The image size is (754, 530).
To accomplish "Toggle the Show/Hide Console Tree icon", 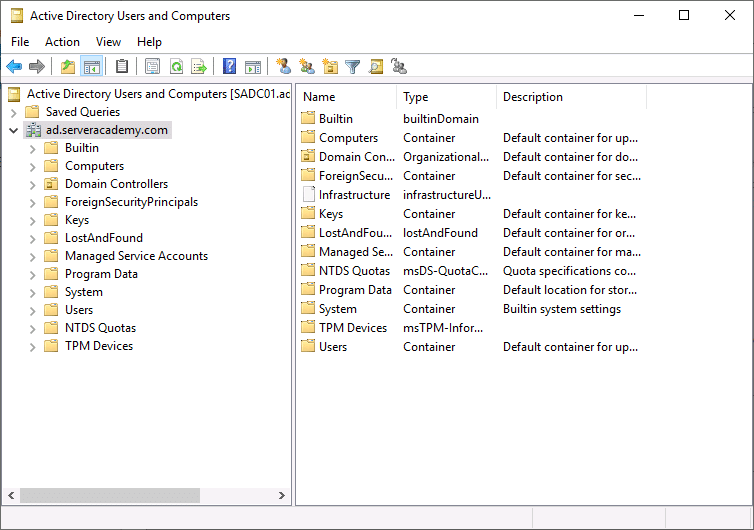I will point(92,66).
